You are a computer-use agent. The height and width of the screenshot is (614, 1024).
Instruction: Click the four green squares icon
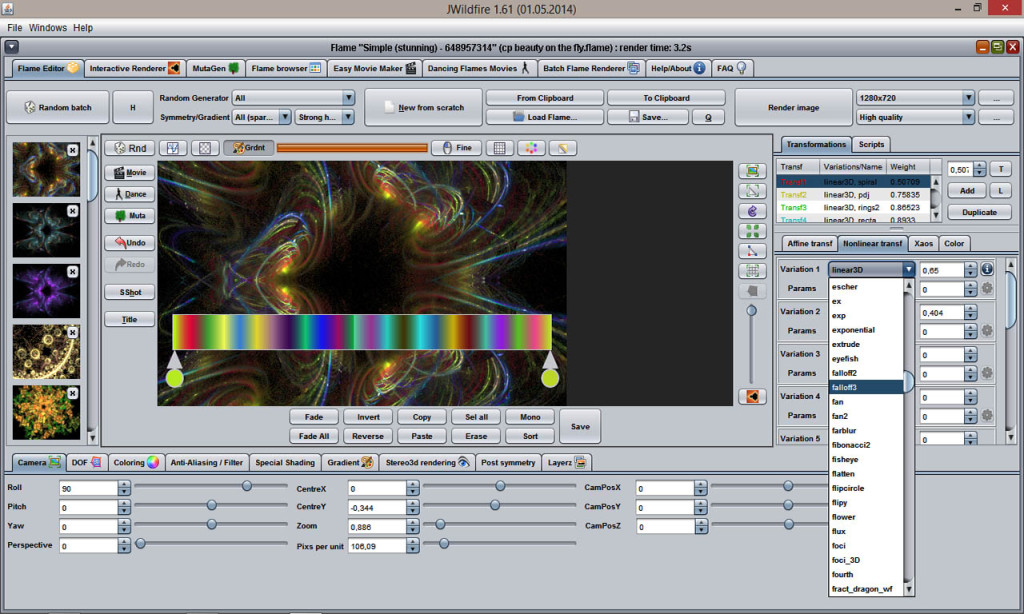pos(752,231)
